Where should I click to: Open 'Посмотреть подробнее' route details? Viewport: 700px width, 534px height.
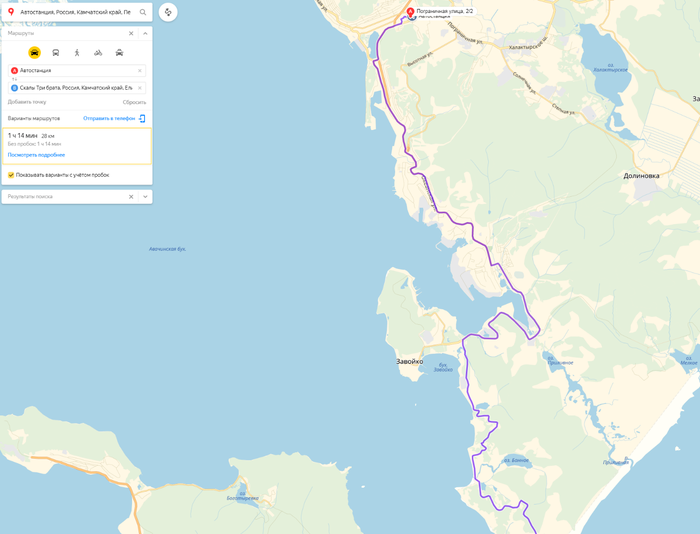36,155
